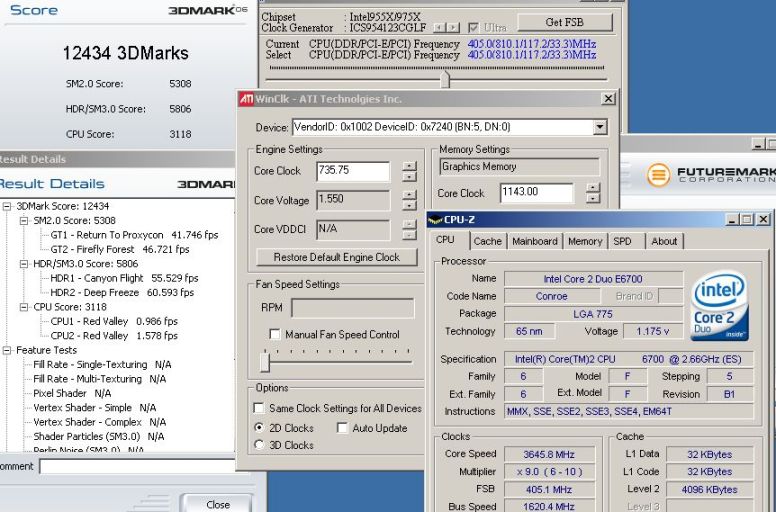Click the Futuremark orange logo
This screenshot has height=512, width=776.
(659, 175)
